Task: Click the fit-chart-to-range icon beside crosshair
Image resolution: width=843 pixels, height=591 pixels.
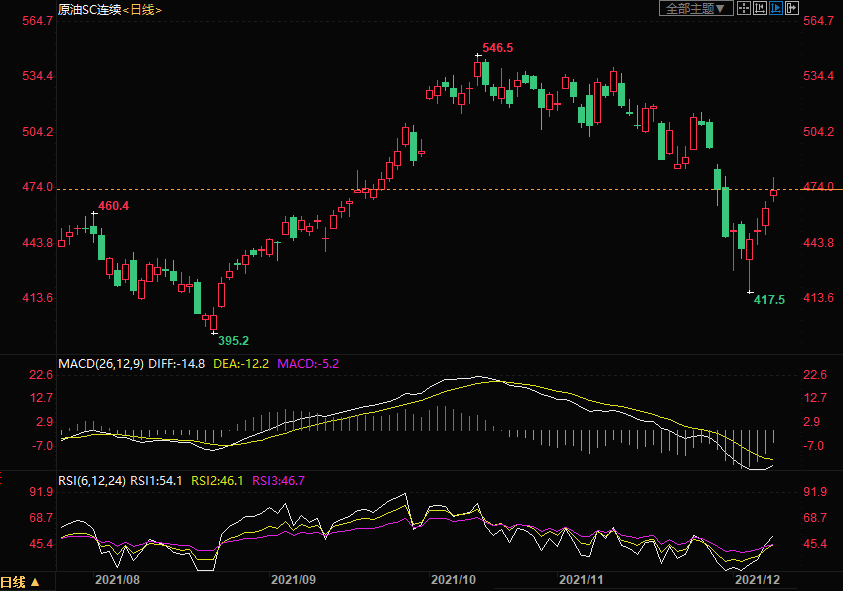Action: coord(759,8)
